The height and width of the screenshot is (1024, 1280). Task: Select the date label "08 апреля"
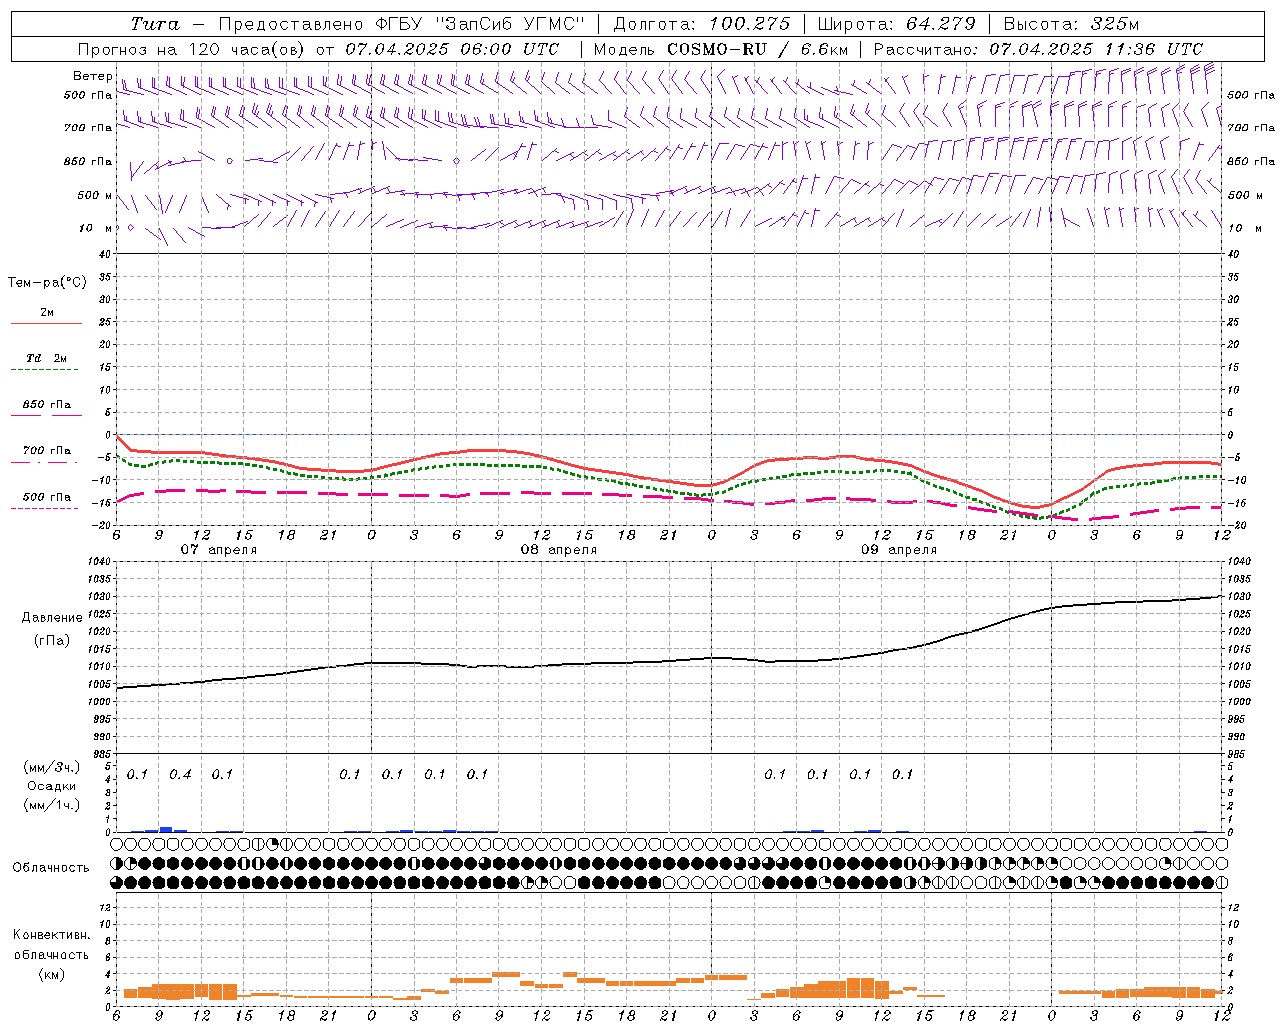tap(558, 550)
